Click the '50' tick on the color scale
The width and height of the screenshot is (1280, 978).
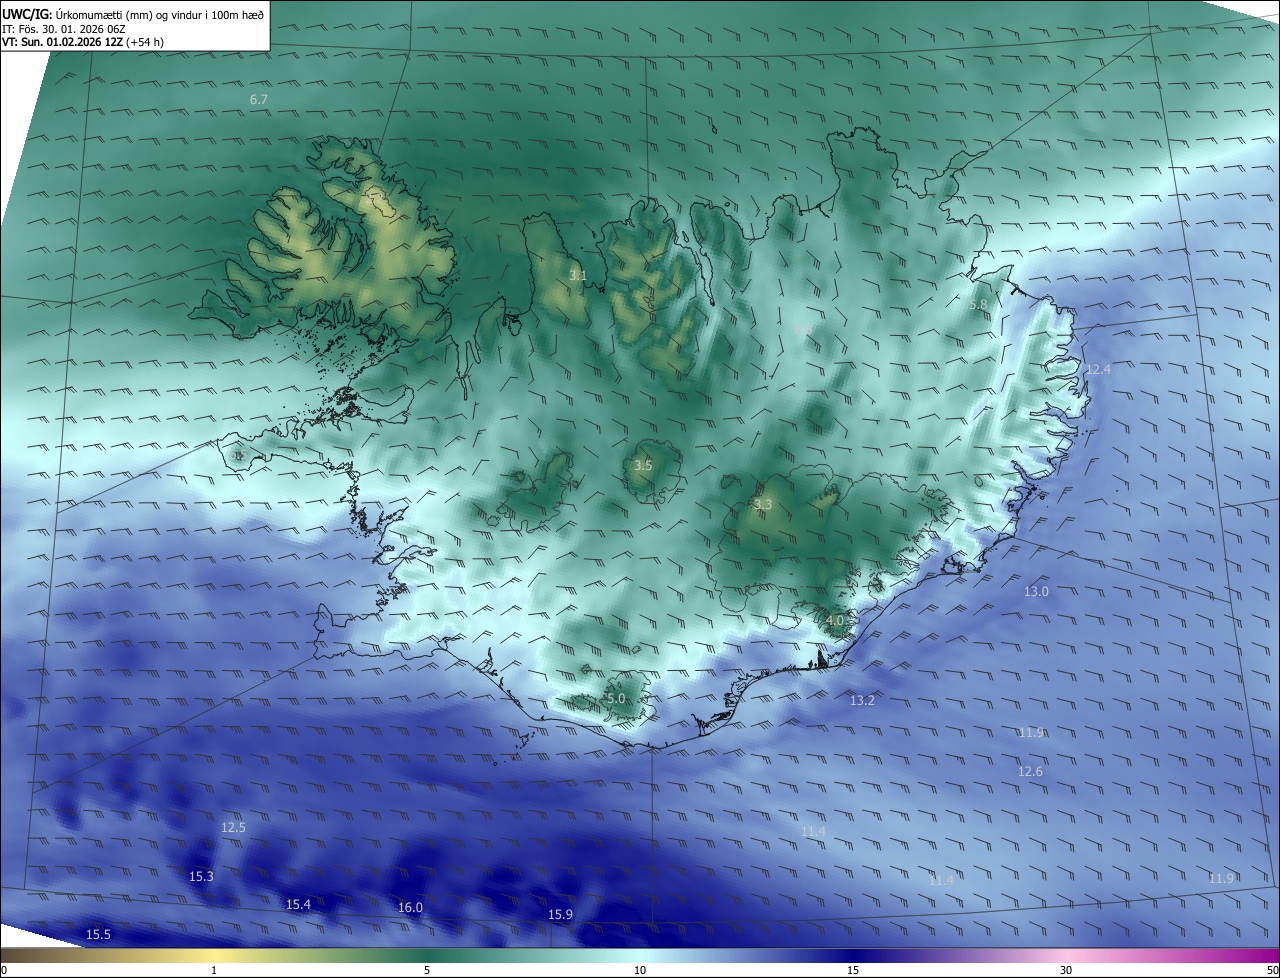click(x=1272, y=970)
